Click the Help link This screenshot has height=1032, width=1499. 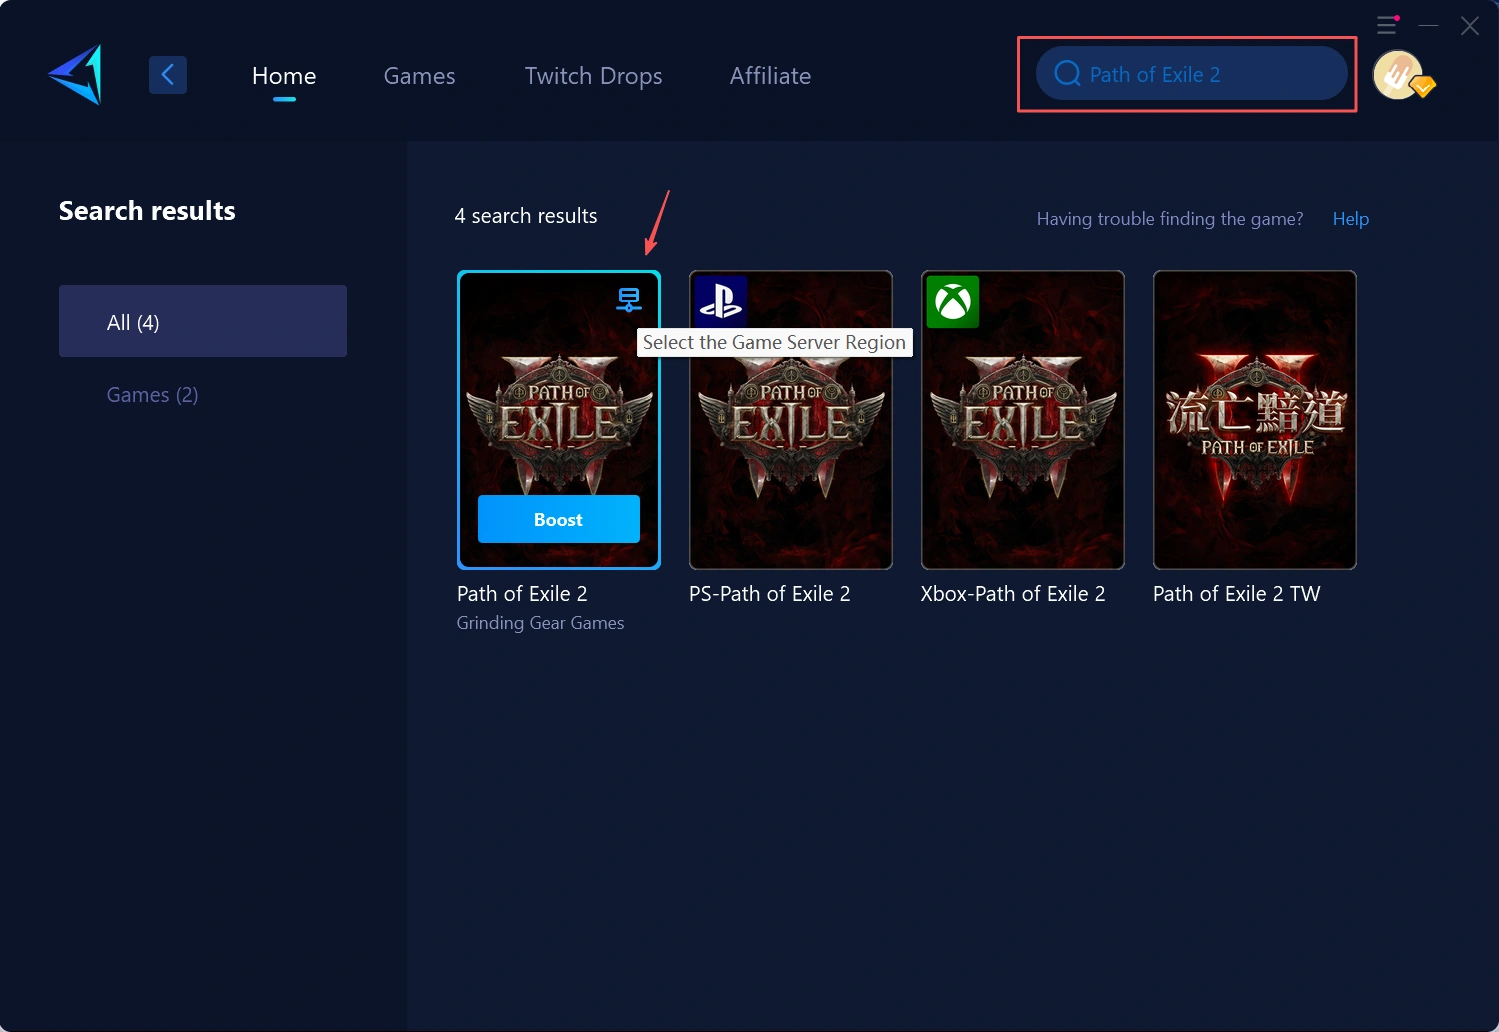click(1350, 219)
